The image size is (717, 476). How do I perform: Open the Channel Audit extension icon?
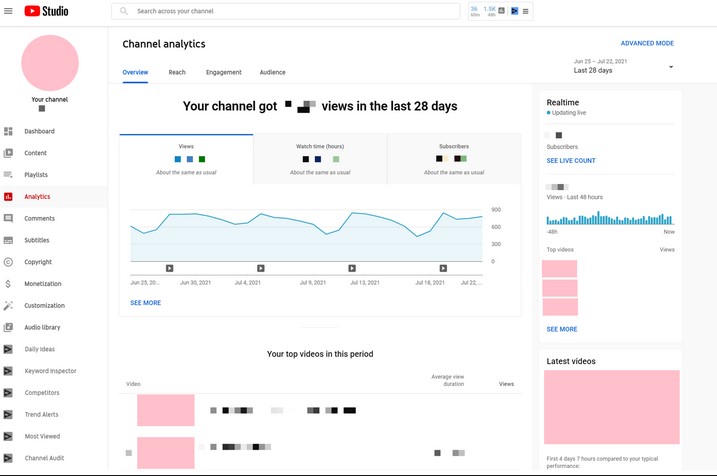pyautogui.click(x=8, y=458)
